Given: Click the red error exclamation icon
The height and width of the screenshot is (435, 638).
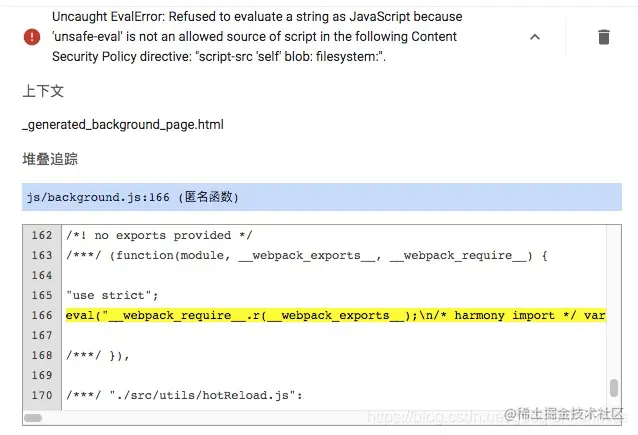Looking at the screenshot, I should (32, 37).
